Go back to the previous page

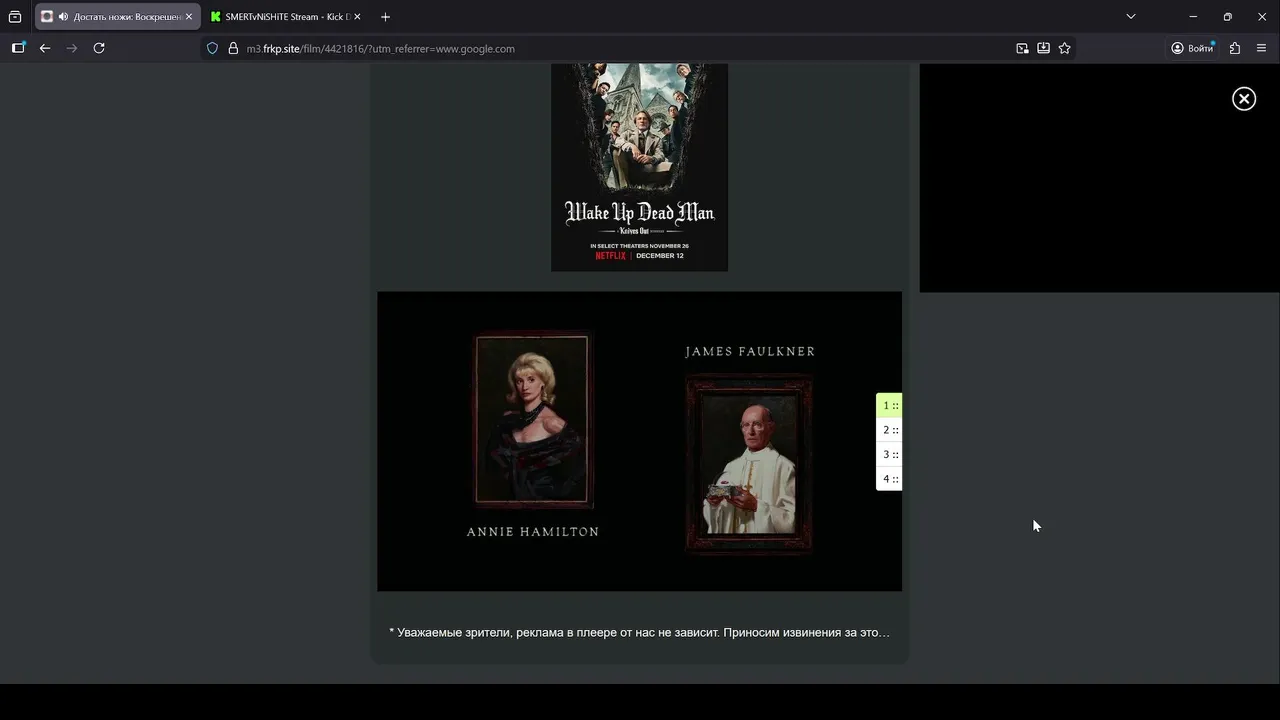point(45,48)
